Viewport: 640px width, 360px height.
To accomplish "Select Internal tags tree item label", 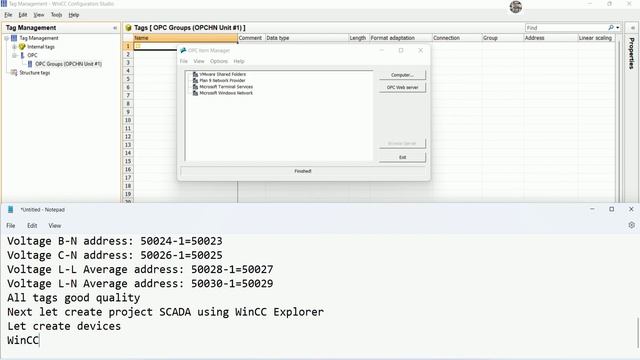I will [x=41, y=47].
